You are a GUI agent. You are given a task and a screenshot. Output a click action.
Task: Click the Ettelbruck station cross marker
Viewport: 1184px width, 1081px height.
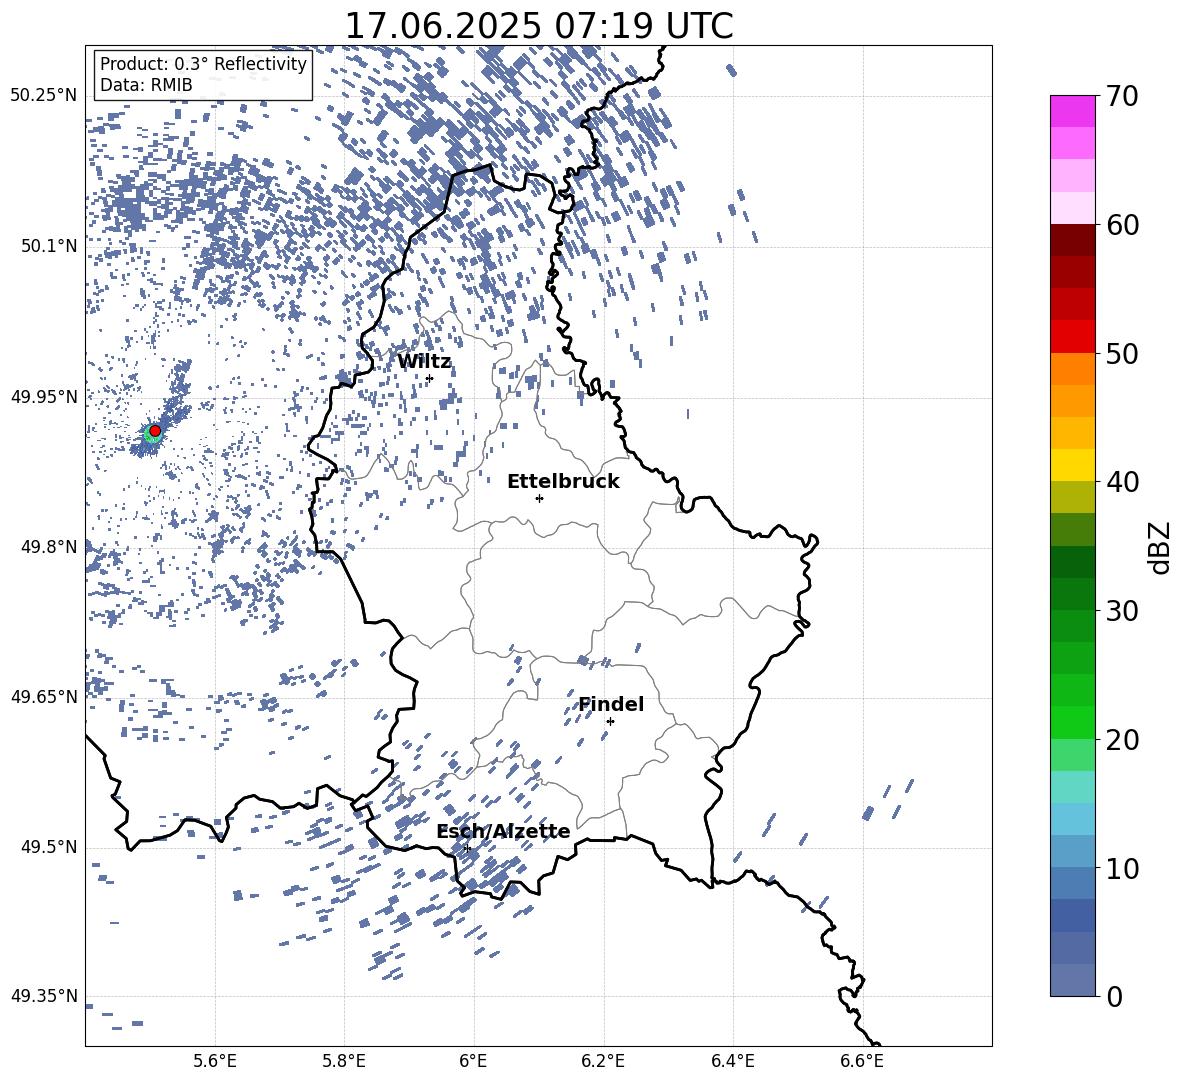[539, 498]
